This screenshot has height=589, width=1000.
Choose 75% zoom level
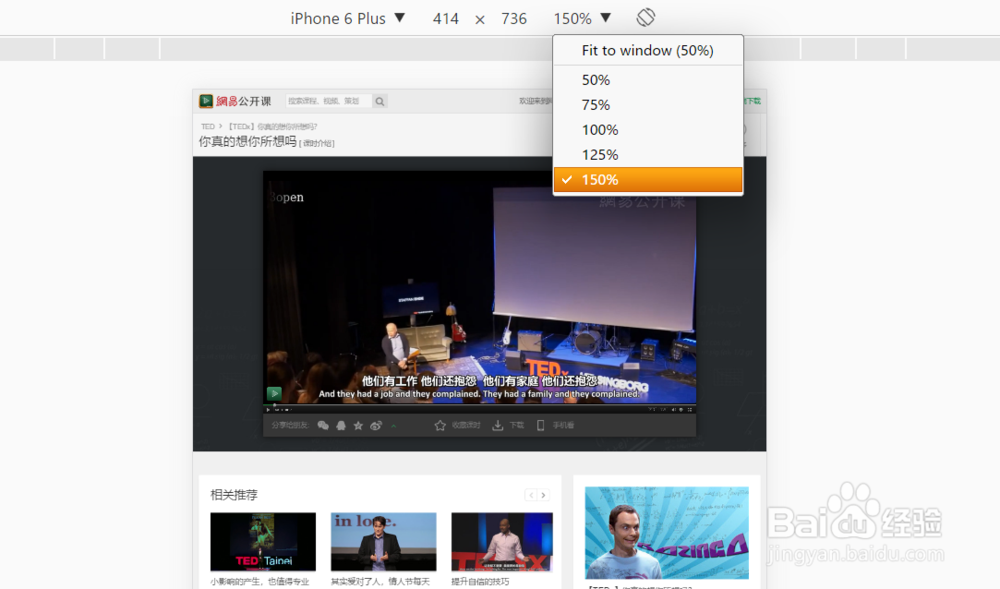[647, 105]
